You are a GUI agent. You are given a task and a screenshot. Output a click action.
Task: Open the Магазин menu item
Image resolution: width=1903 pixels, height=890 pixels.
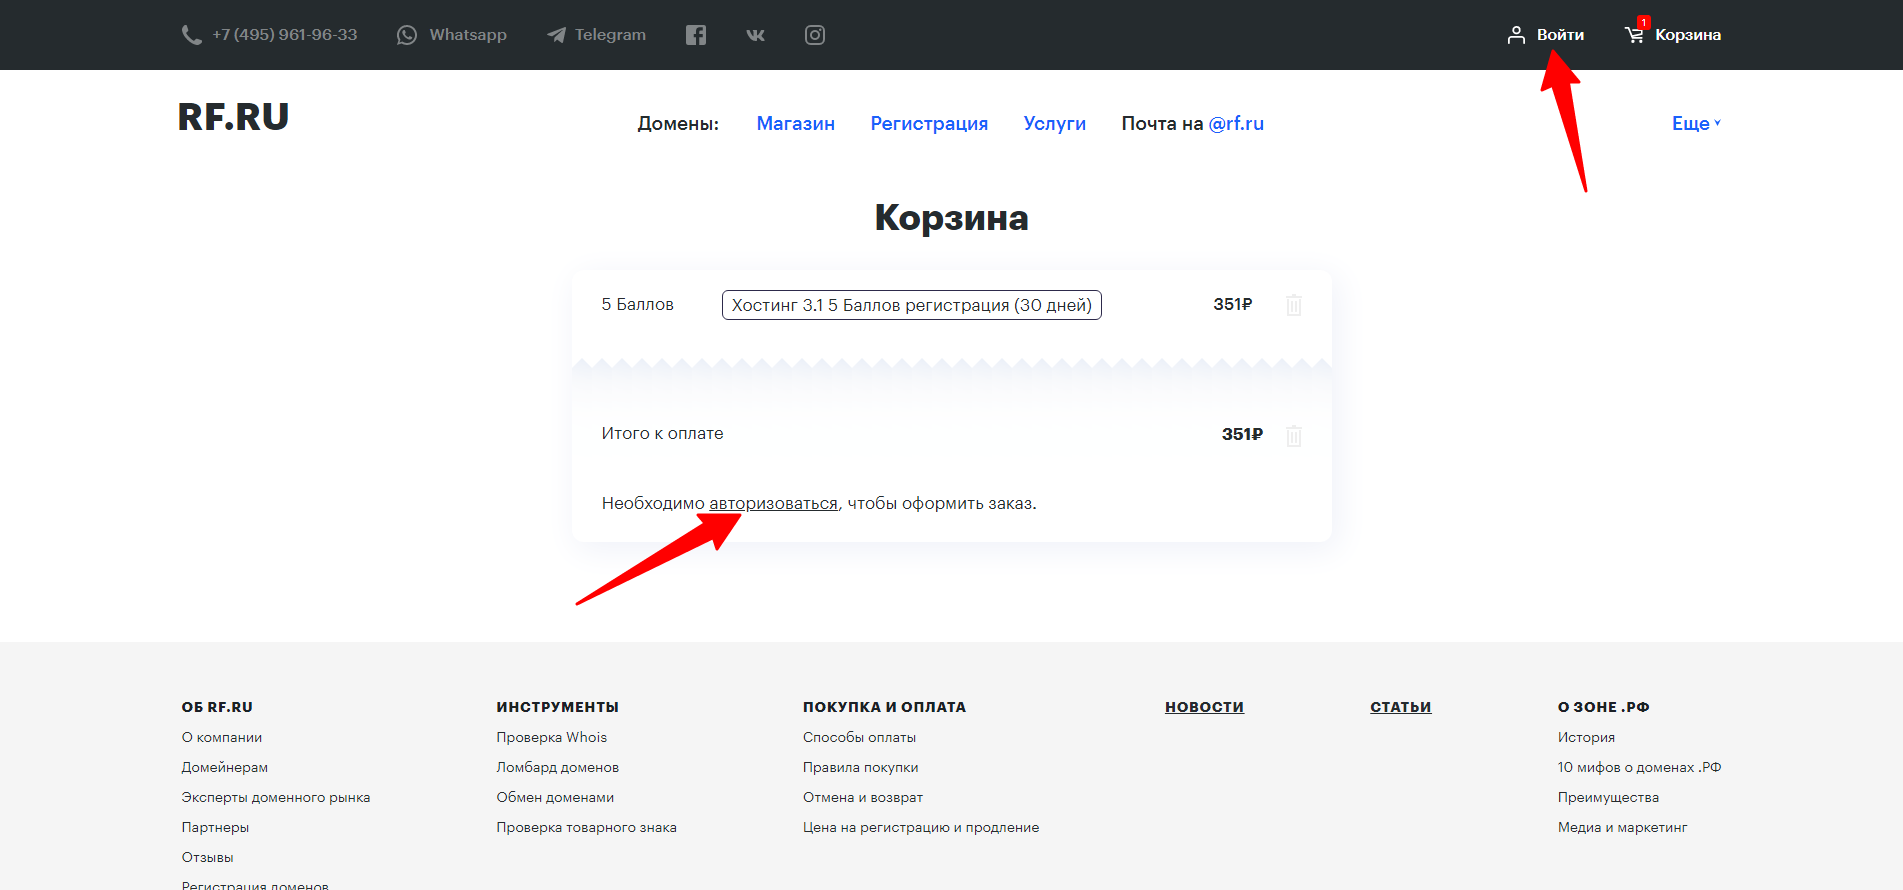pyautogui.click(x=795, y=123)
